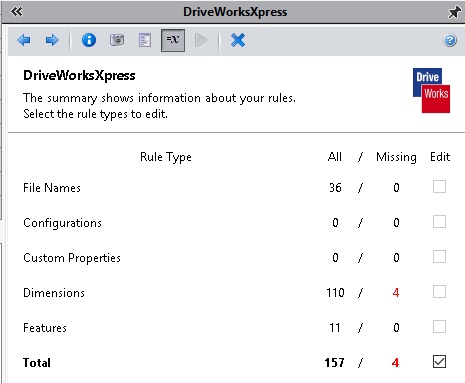This screenshot has height=383, width=465.
Task: Uncheck the Total edit checkbox
Action: click(439, 362)
